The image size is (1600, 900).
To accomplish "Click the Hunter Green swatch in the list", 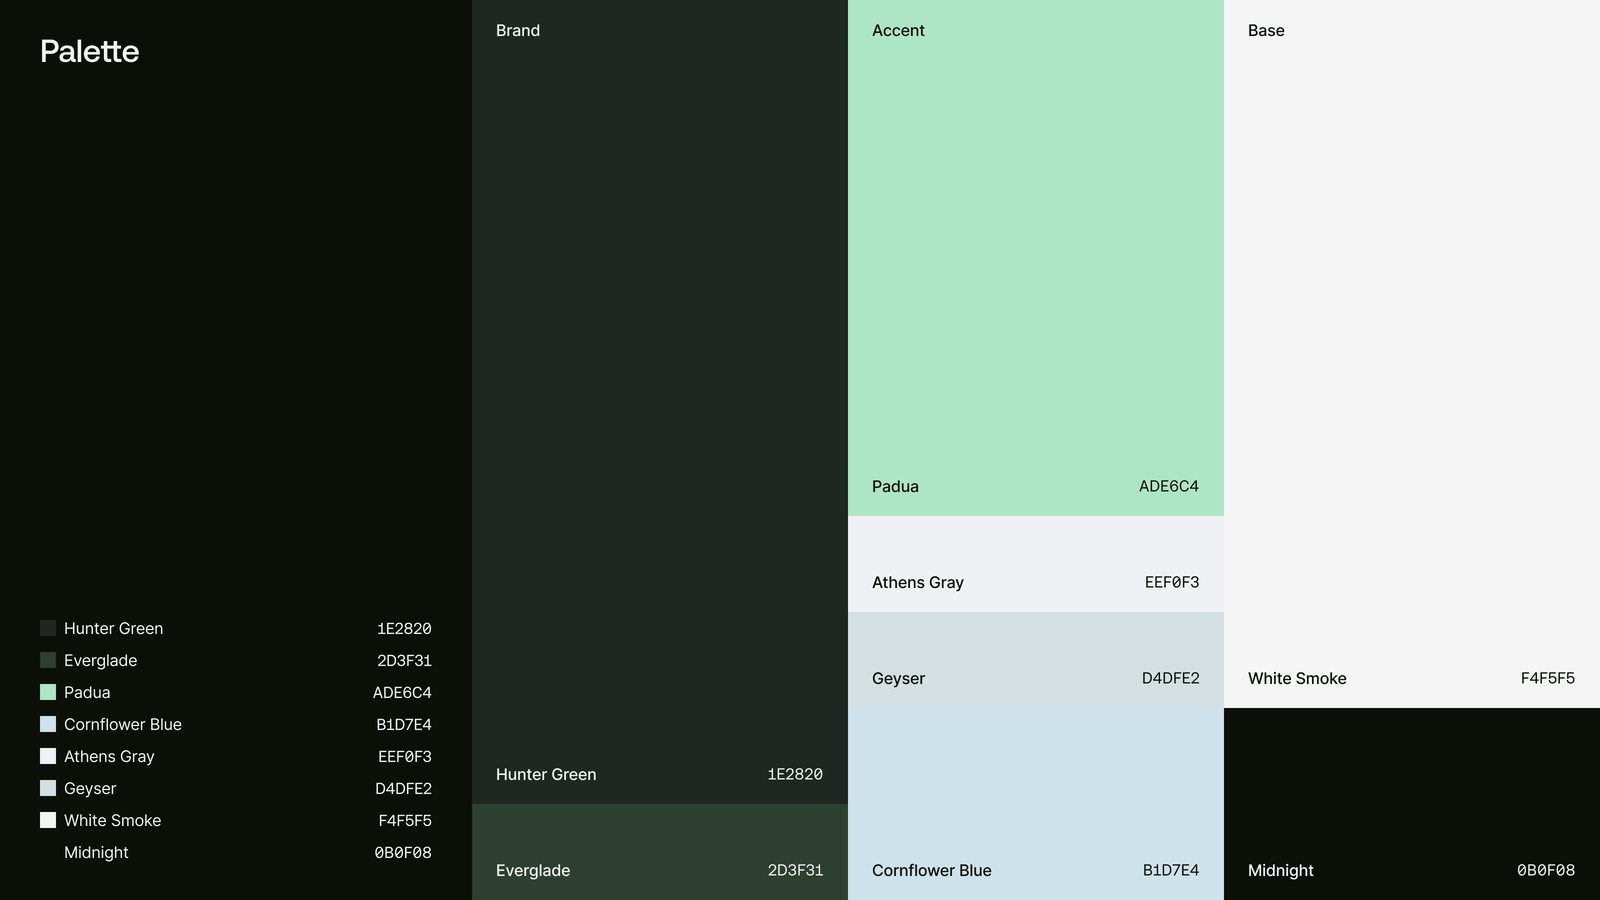I will tap(48, 628).
